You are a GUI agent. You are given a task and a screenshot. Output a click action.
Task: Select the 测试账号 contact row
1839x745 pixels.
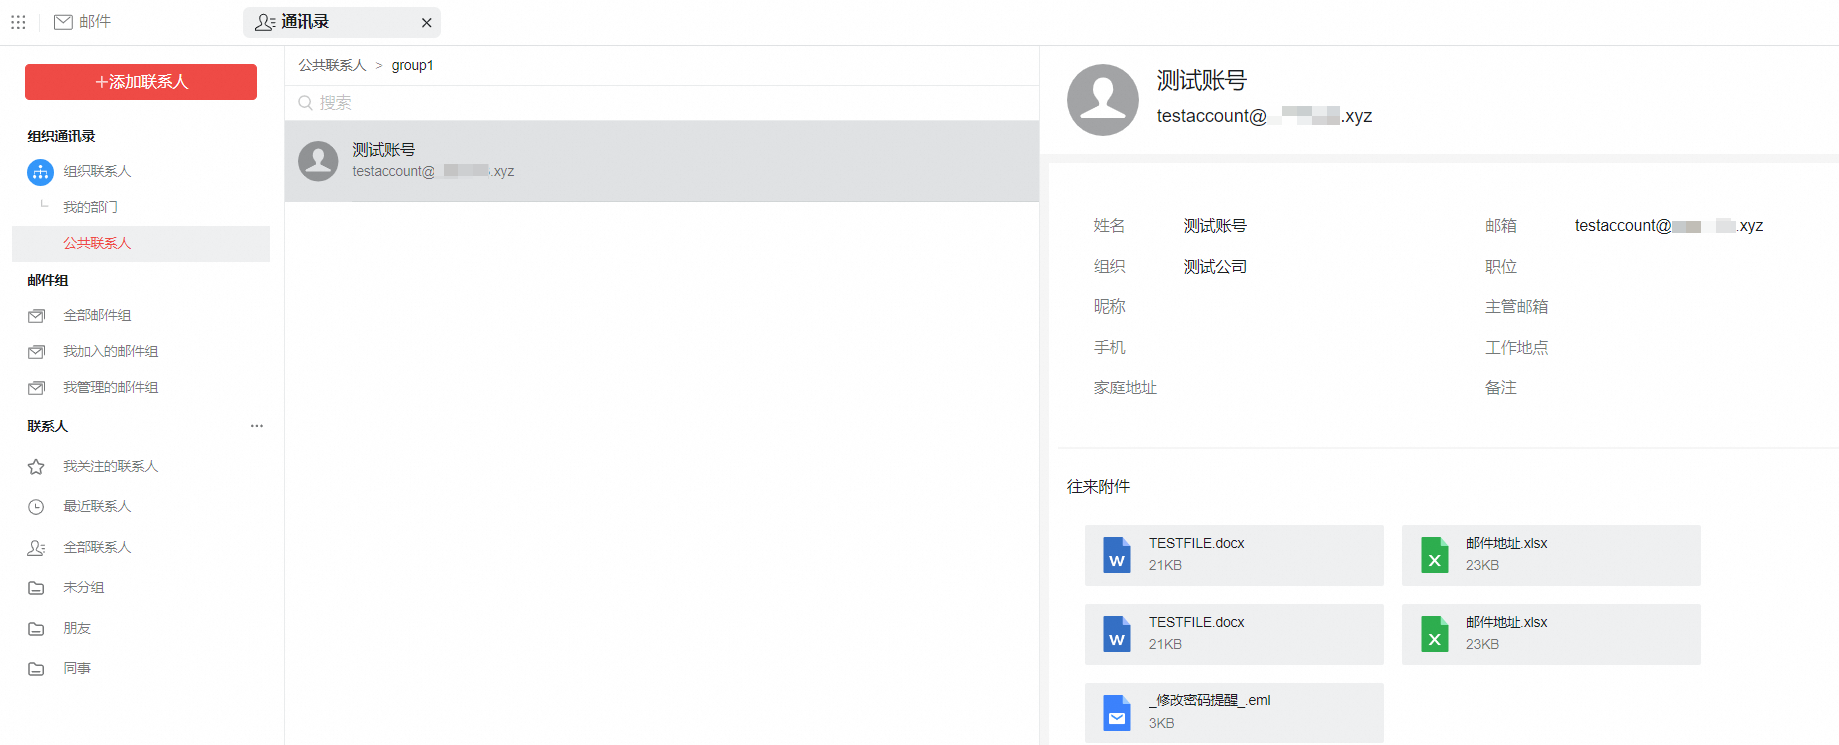click(662, 161)
